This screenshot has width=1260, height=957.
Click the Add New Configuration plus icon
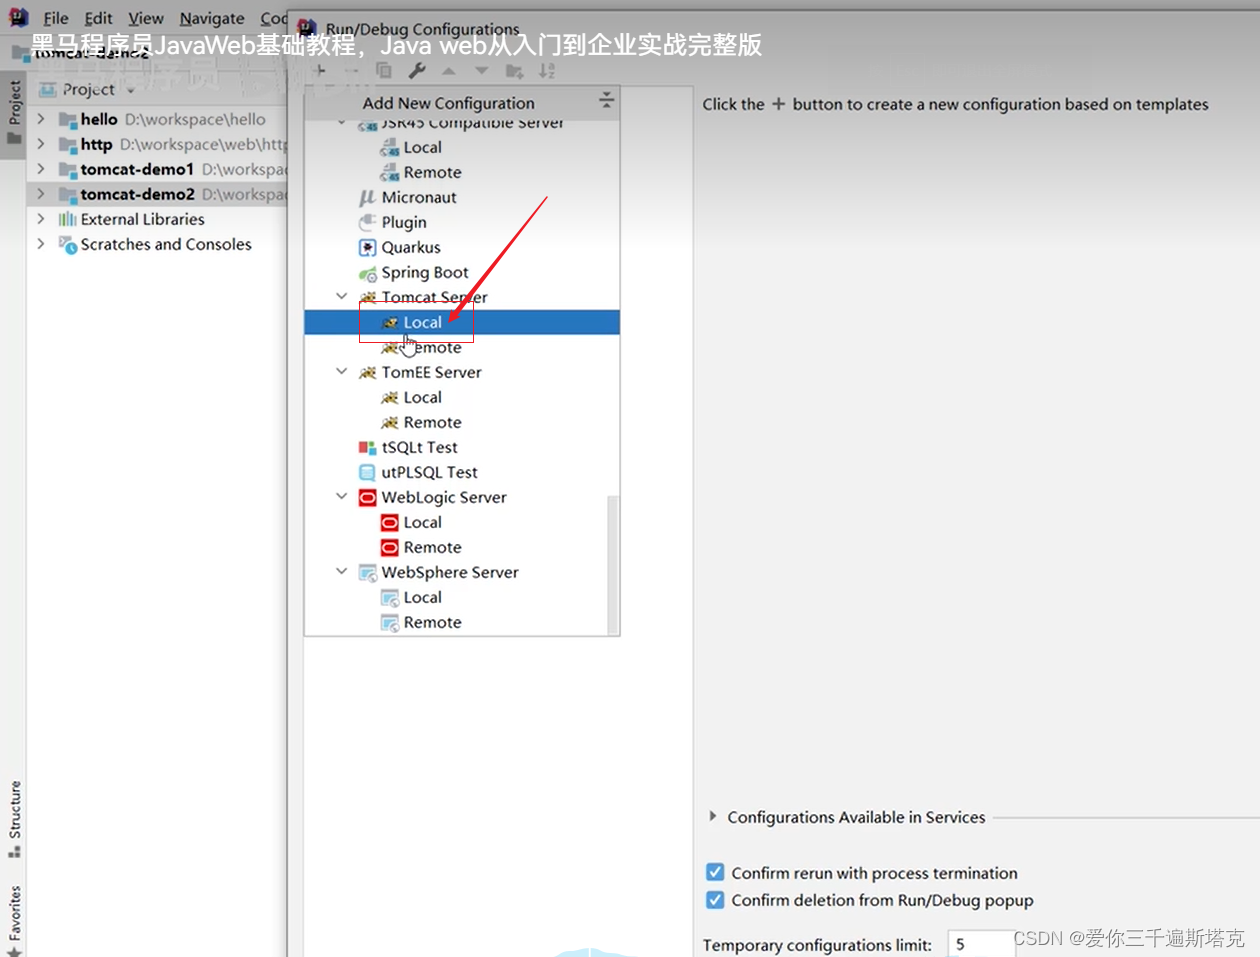pyautogui.click(x=320, y=70)
